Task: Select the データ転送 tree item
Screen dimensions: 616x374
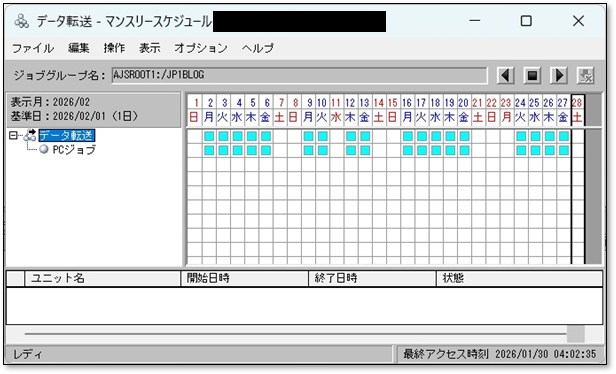Action: [66, 136]
